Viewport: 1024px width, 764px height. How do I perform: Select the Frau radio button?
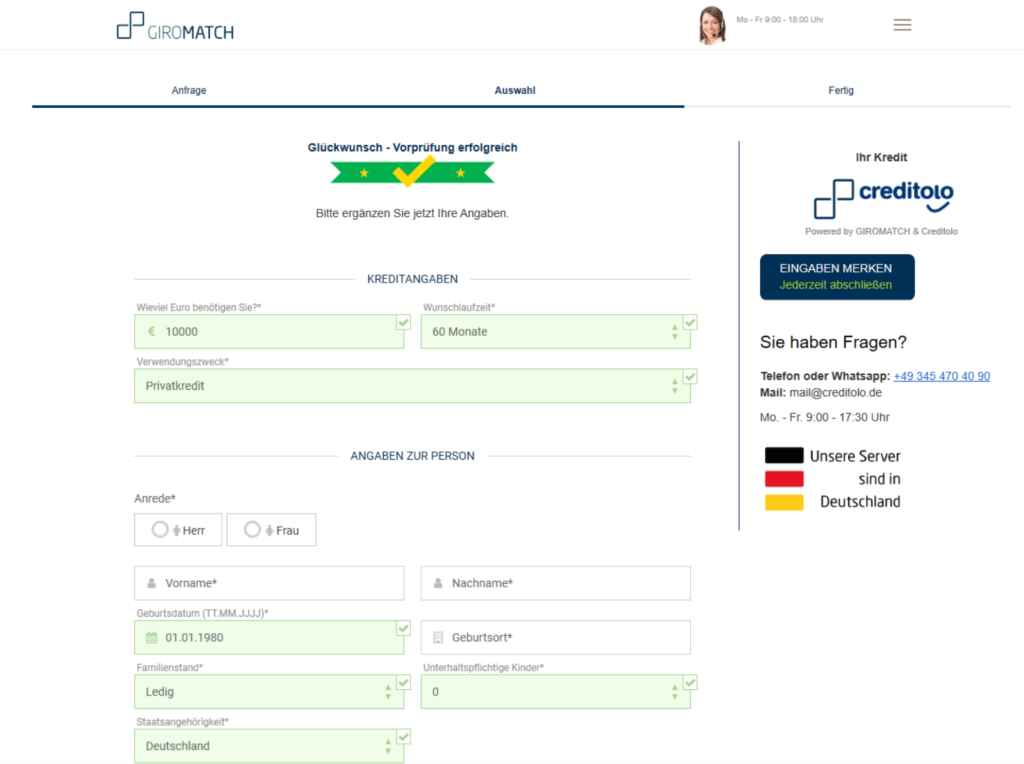pos(252,530)
